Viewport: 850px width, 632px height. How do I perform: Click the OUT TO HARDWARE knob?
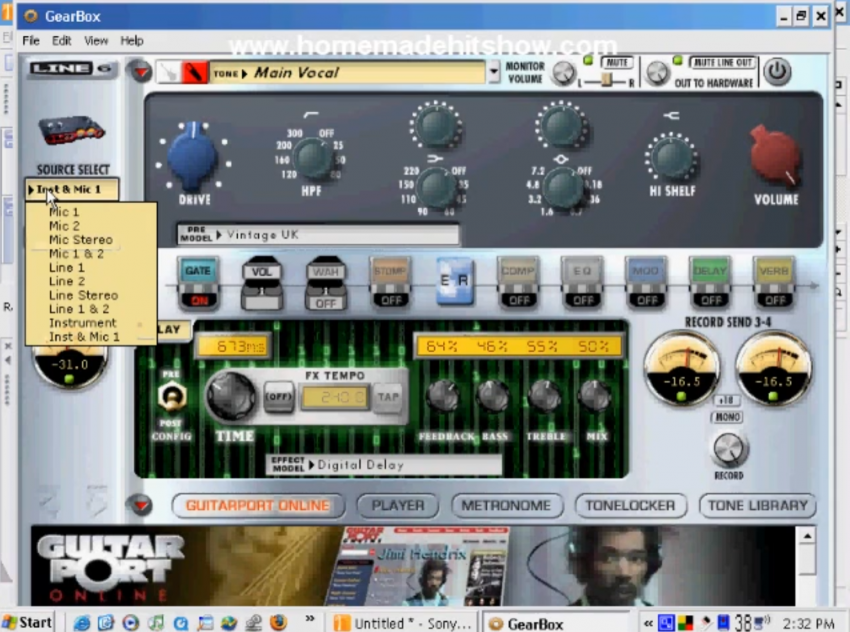coord(658,73)
